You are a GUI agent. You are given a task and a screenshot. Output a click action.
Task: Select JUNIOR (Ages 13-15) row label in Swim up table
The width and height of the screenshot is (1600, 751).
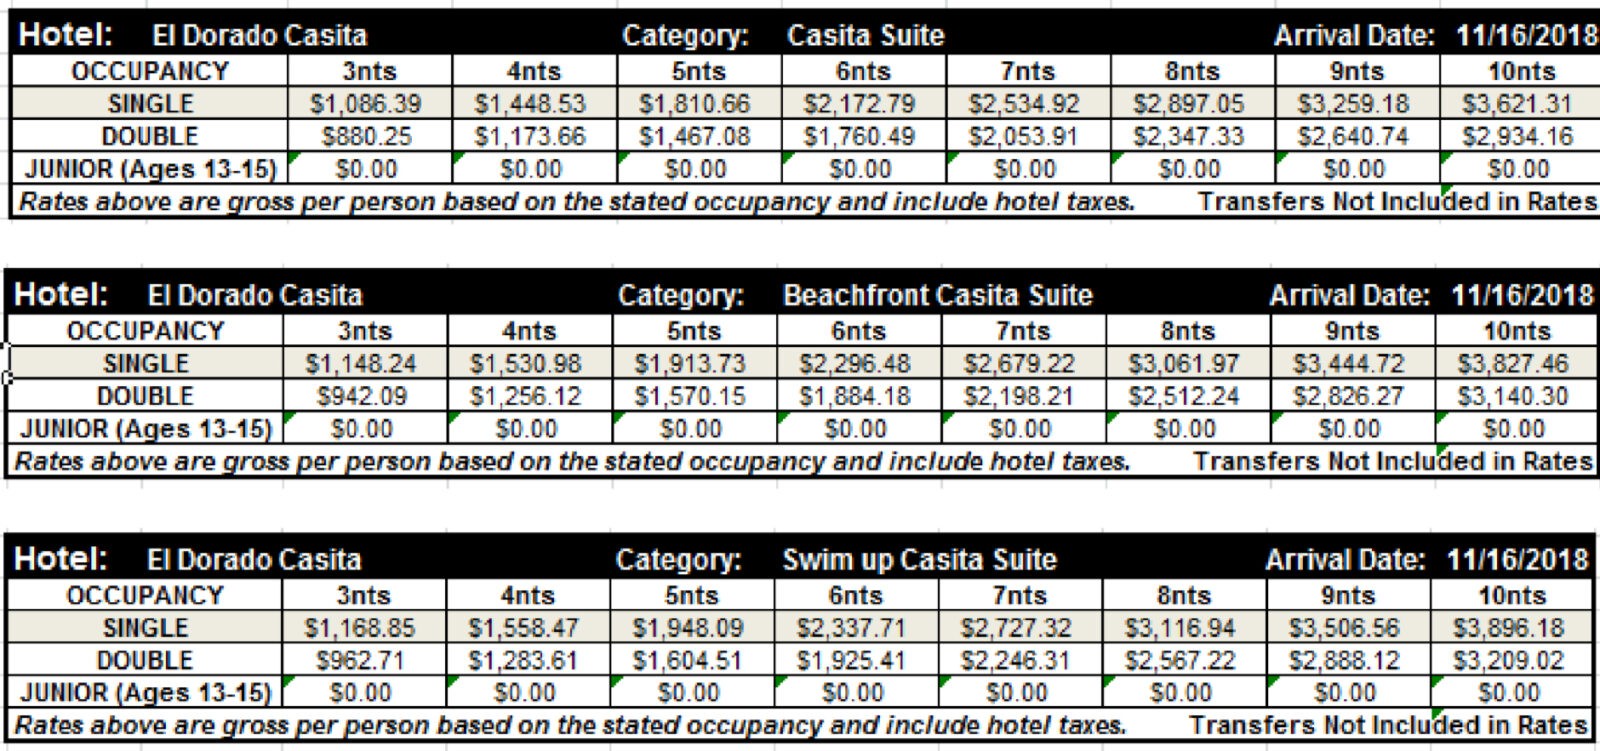(x=146, y=692)
